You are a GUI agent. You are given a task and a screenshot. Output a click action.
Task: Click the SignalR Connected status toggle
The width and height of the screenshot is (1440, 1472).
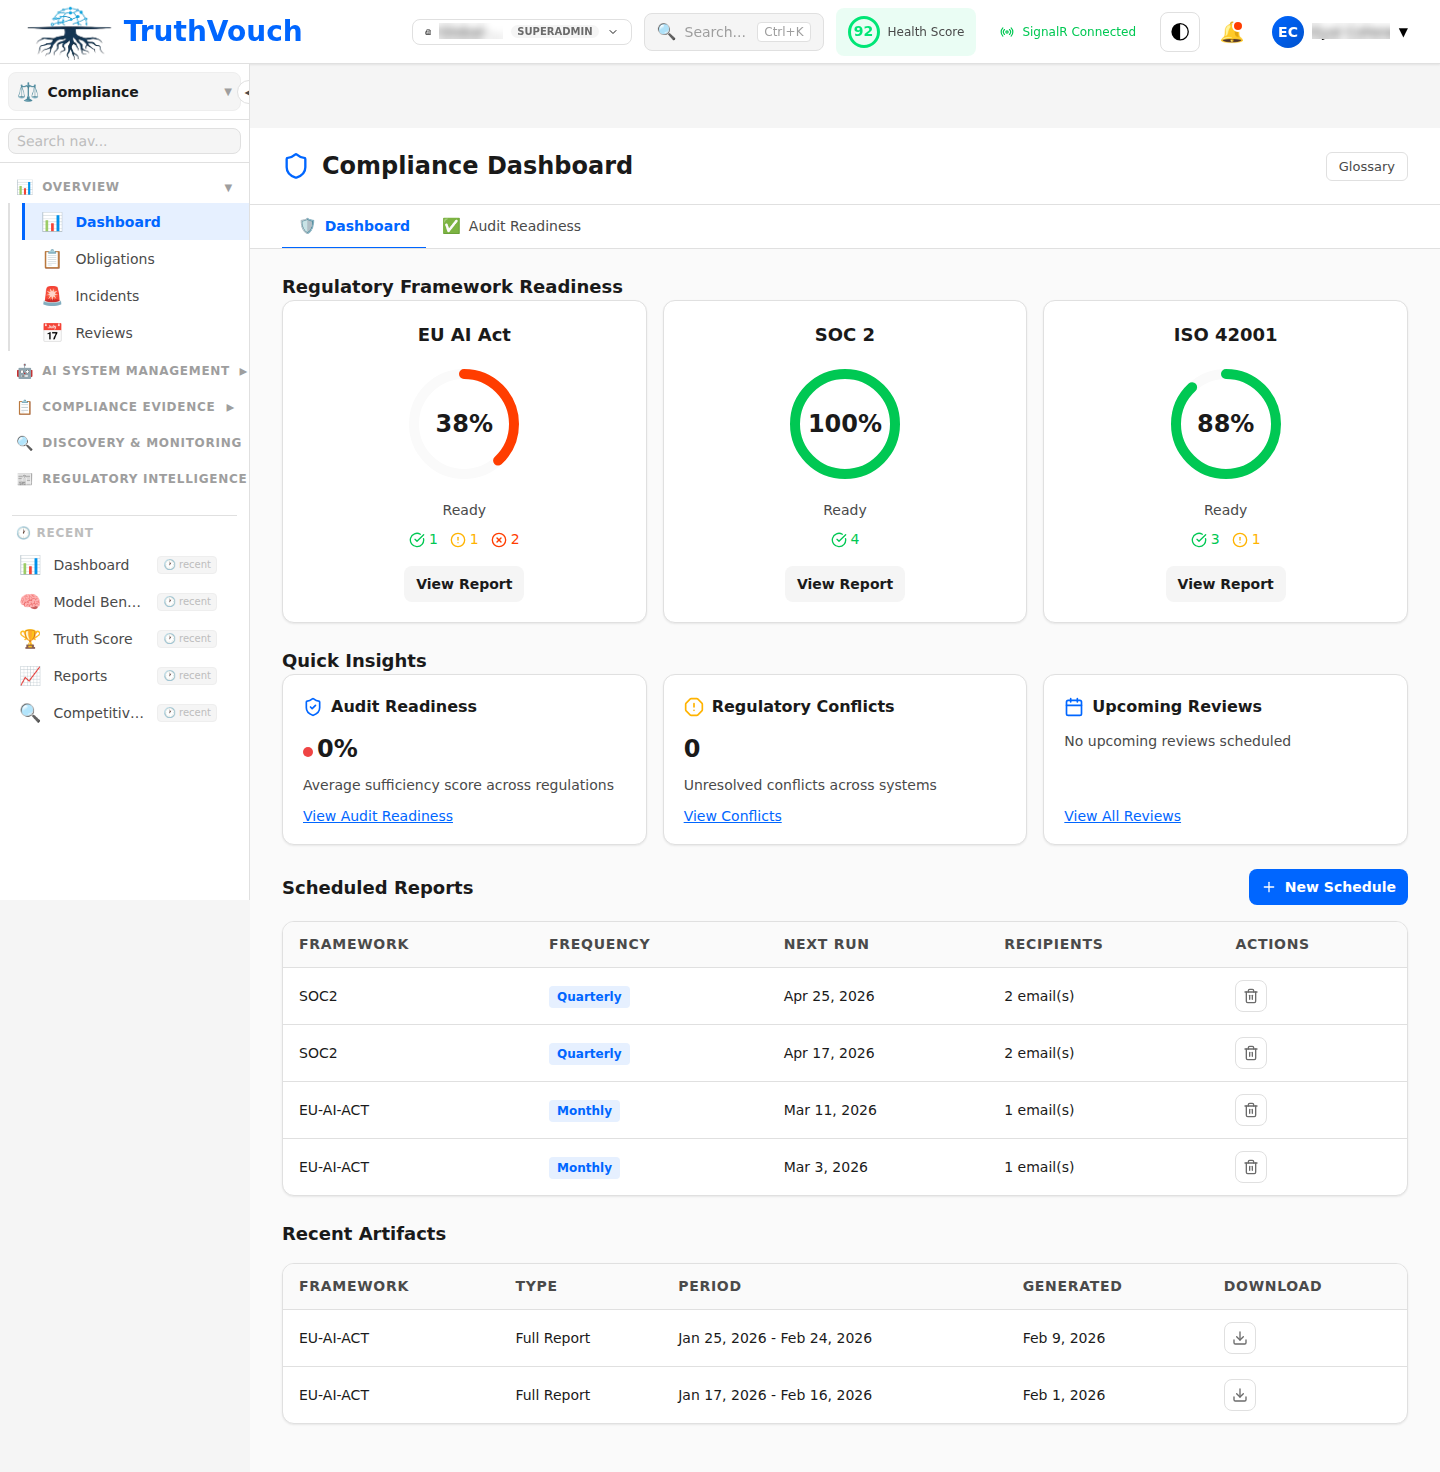(x=1067, y=31)
